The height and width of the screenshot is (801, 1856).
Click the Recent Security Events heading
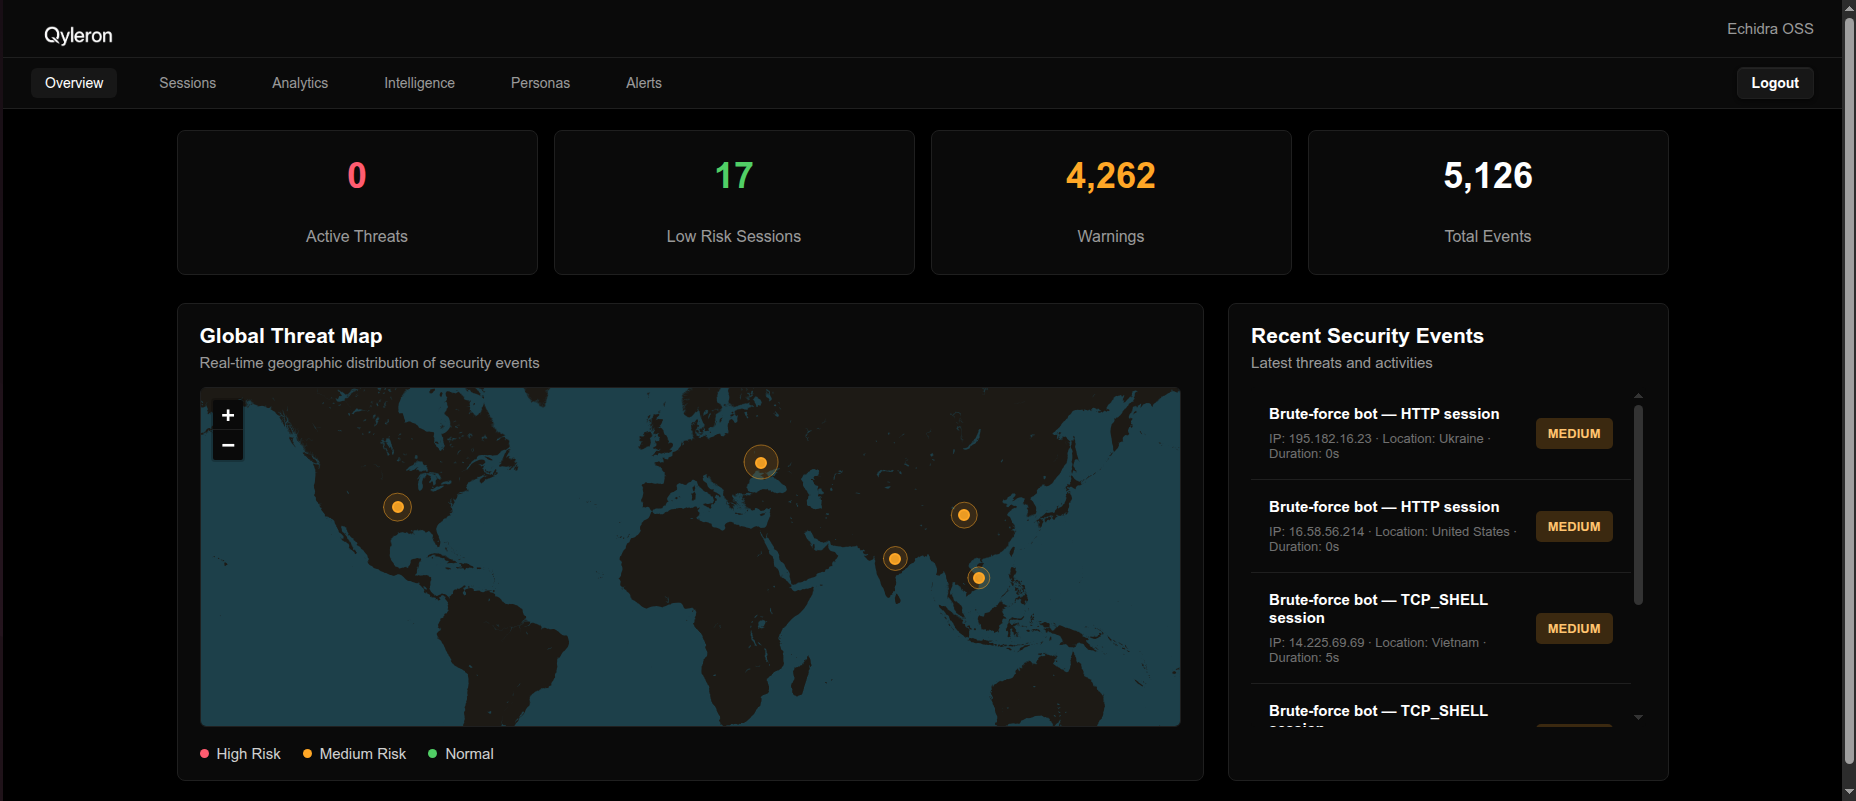point(1367,336)
